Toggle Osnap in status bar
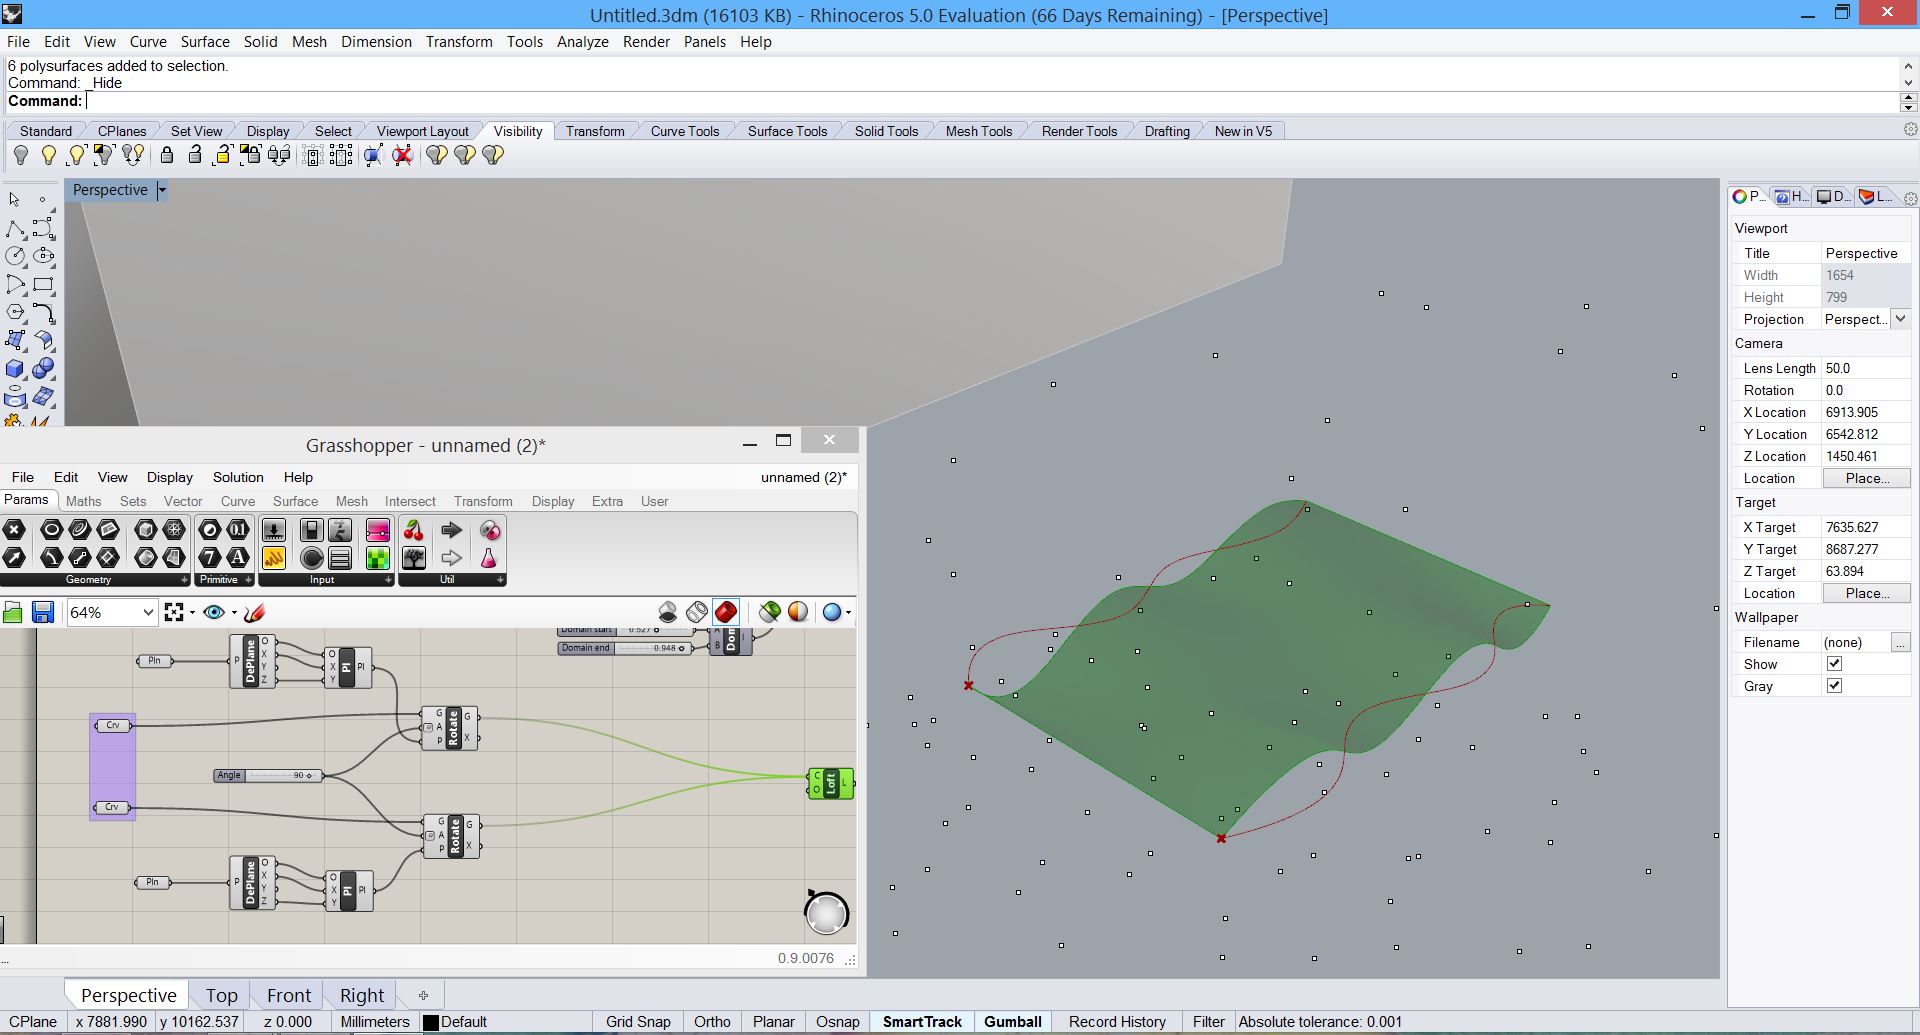1920x1035 pixels. point(837,1022)
